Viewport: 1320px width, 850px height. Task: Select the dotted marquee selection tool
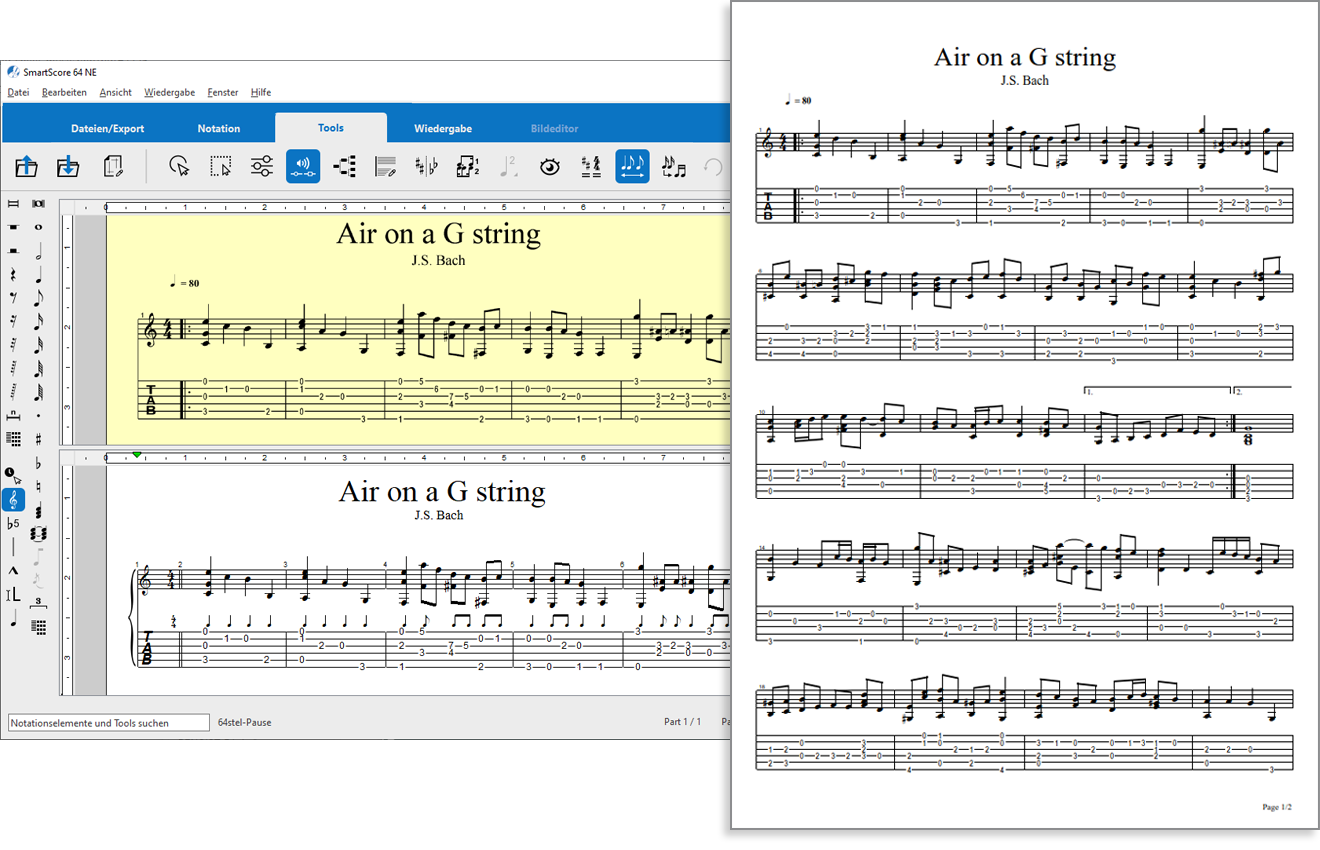click(x=221, y=167)
